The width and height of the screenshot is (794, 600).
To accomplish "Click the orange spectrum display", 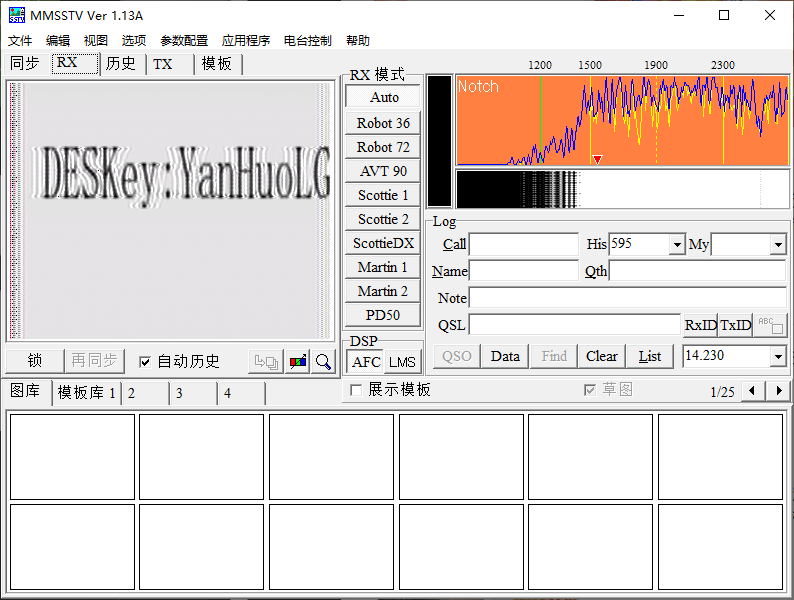I will (622, 121).
